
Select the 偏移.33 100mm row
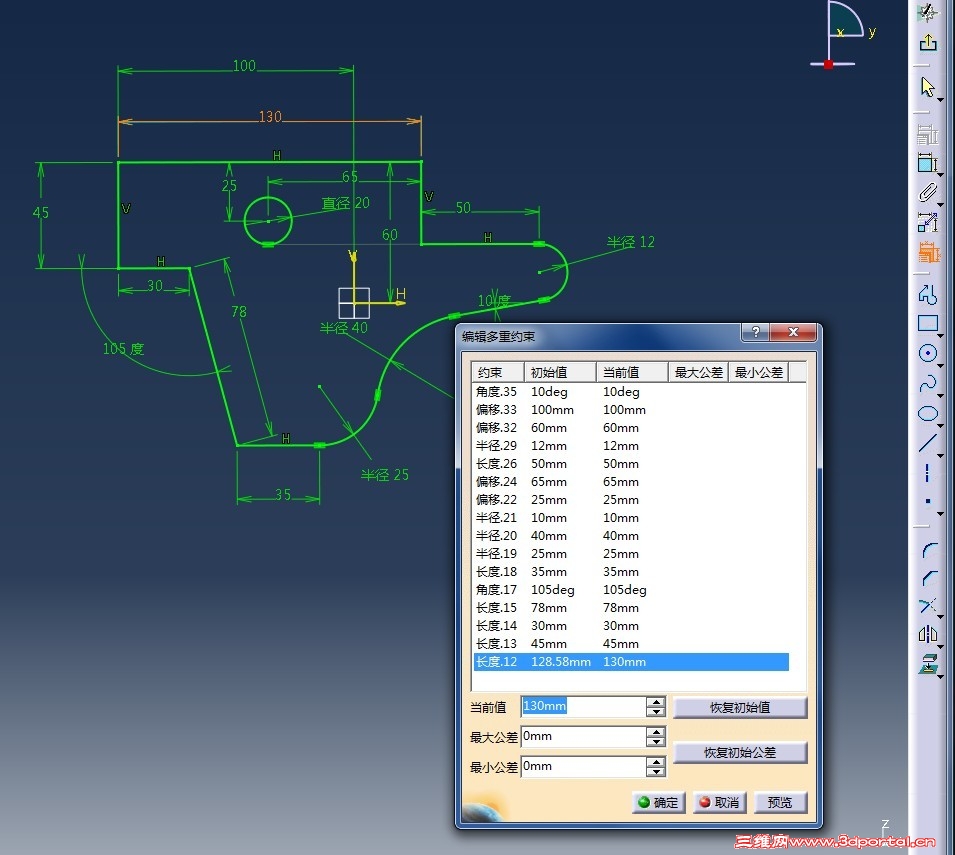631,410
